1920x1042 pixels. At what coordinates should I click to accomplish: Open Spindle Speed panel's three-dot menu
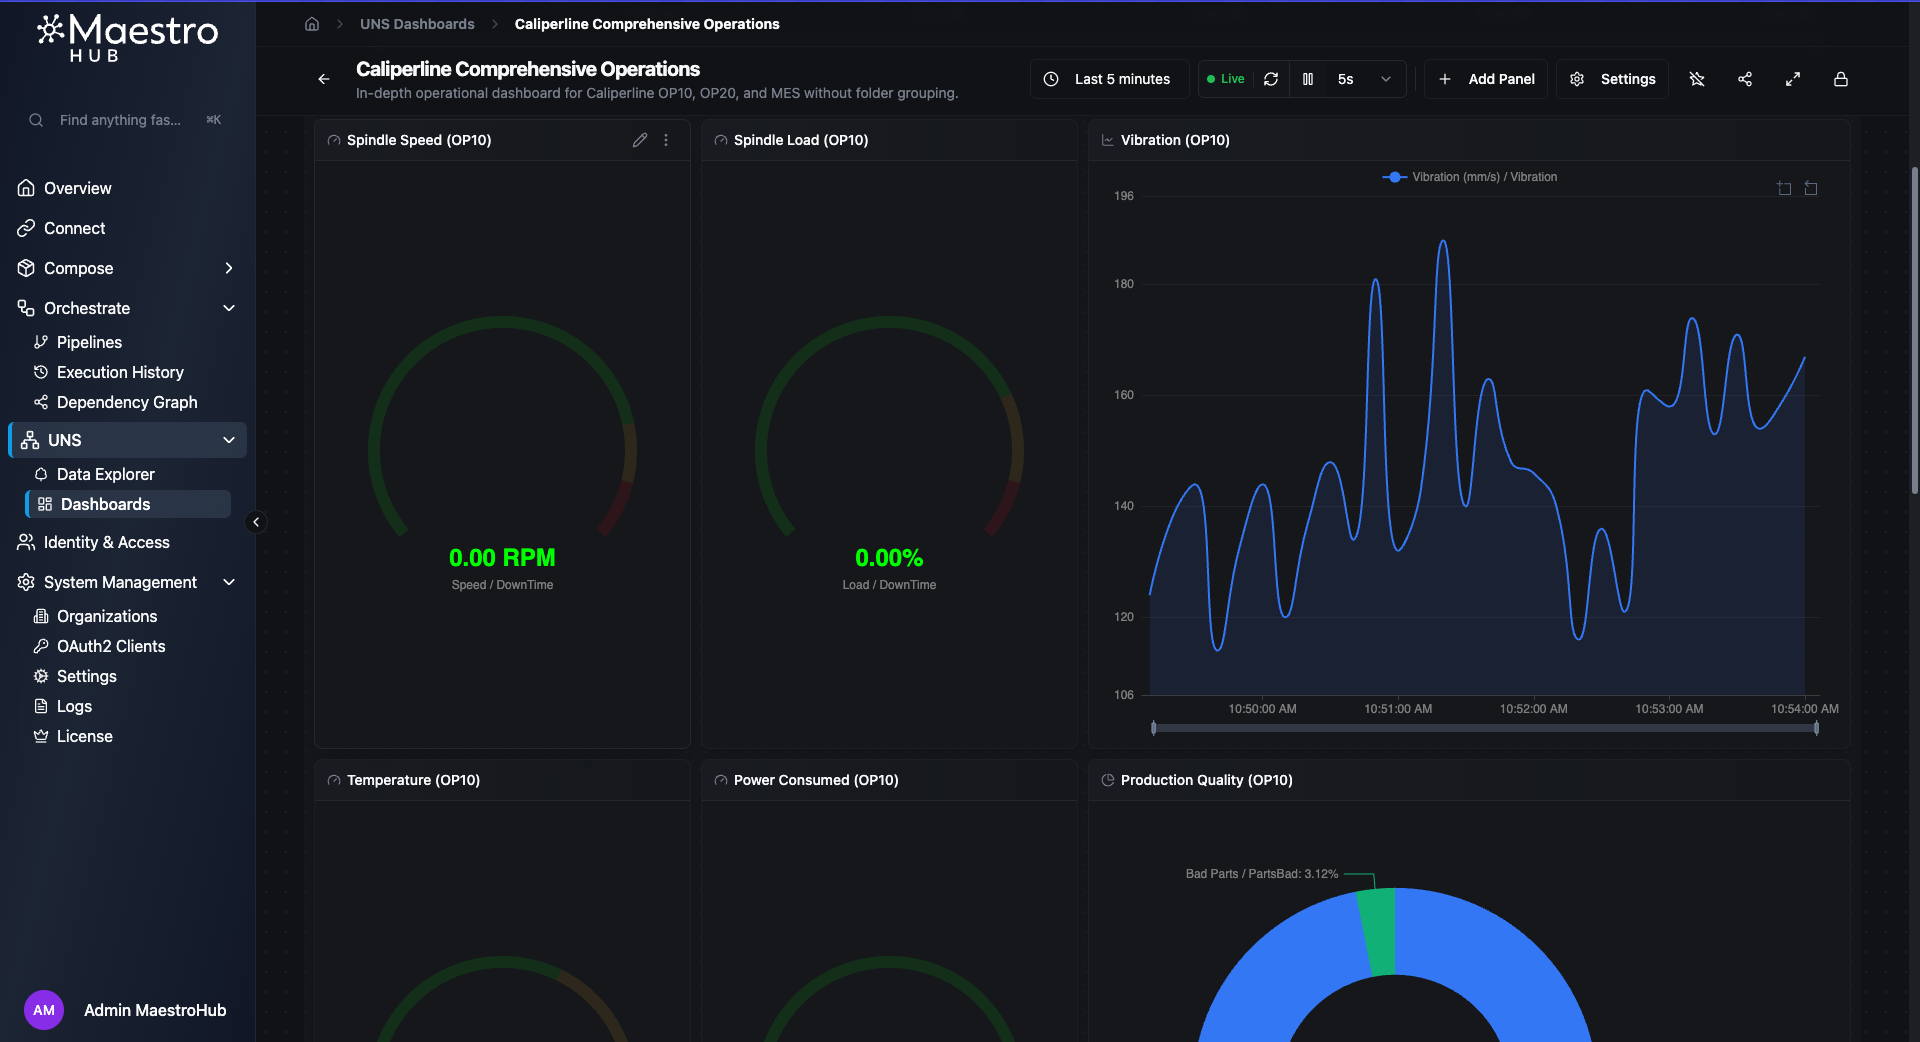point(666,140)
